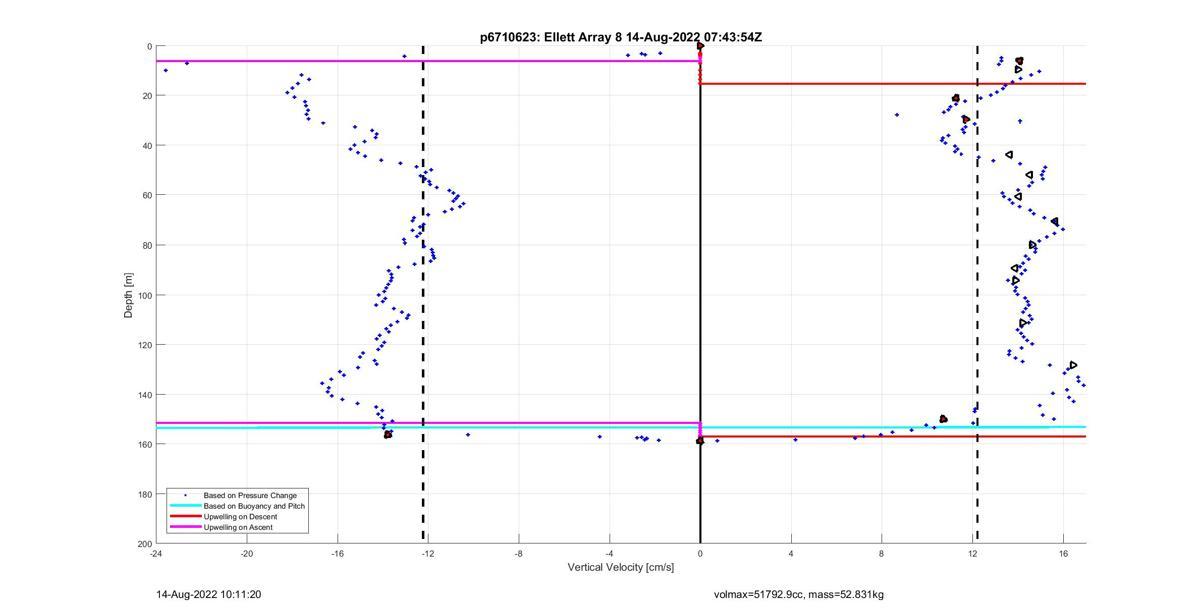
Task: Click the depth axis tick label '40'
Action: pos(146,146)
